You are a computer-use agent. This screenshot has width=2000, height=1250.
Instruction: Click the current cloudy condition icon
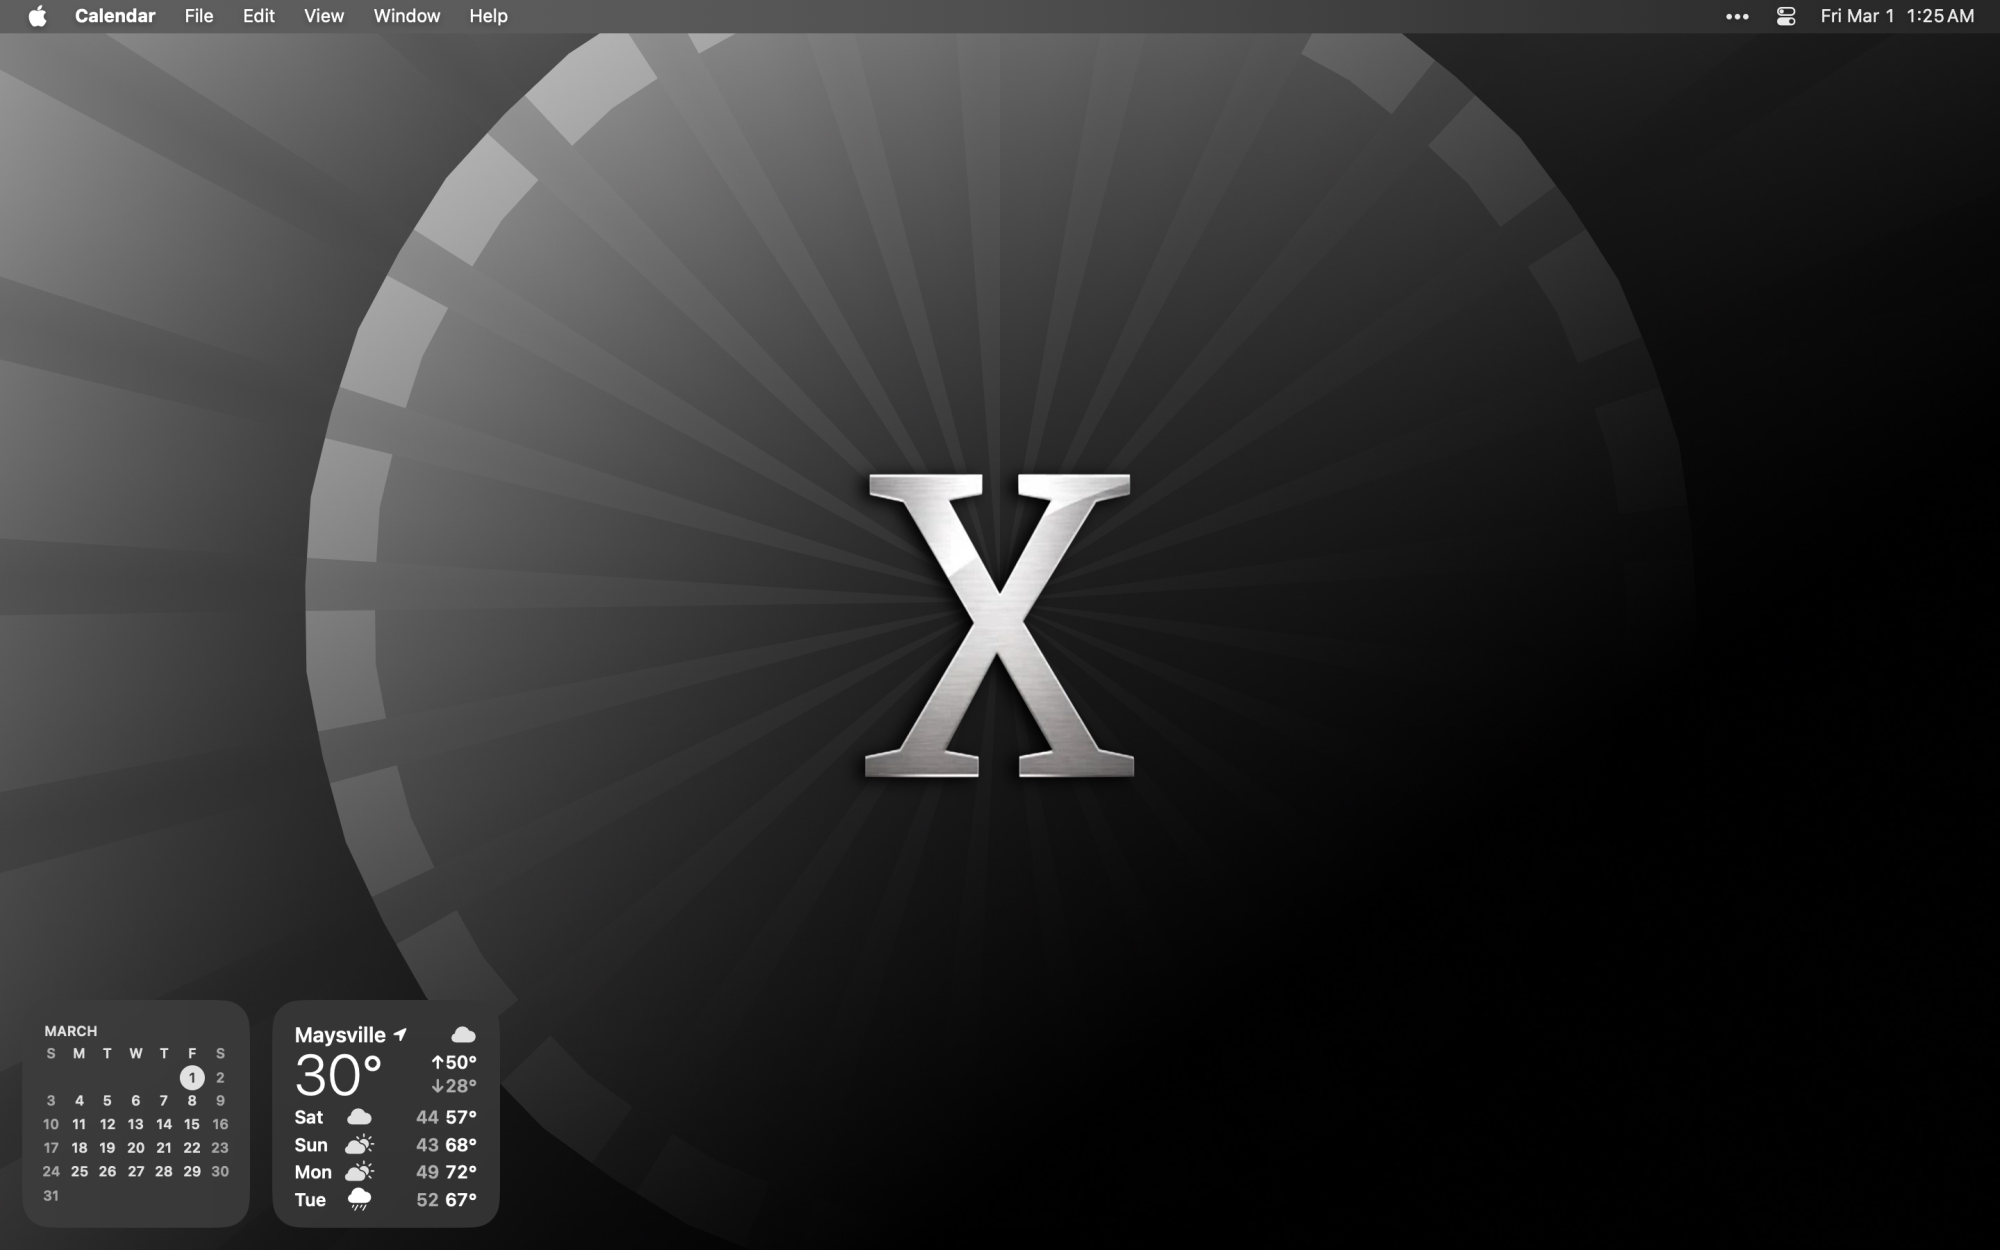coord(463,1034)
